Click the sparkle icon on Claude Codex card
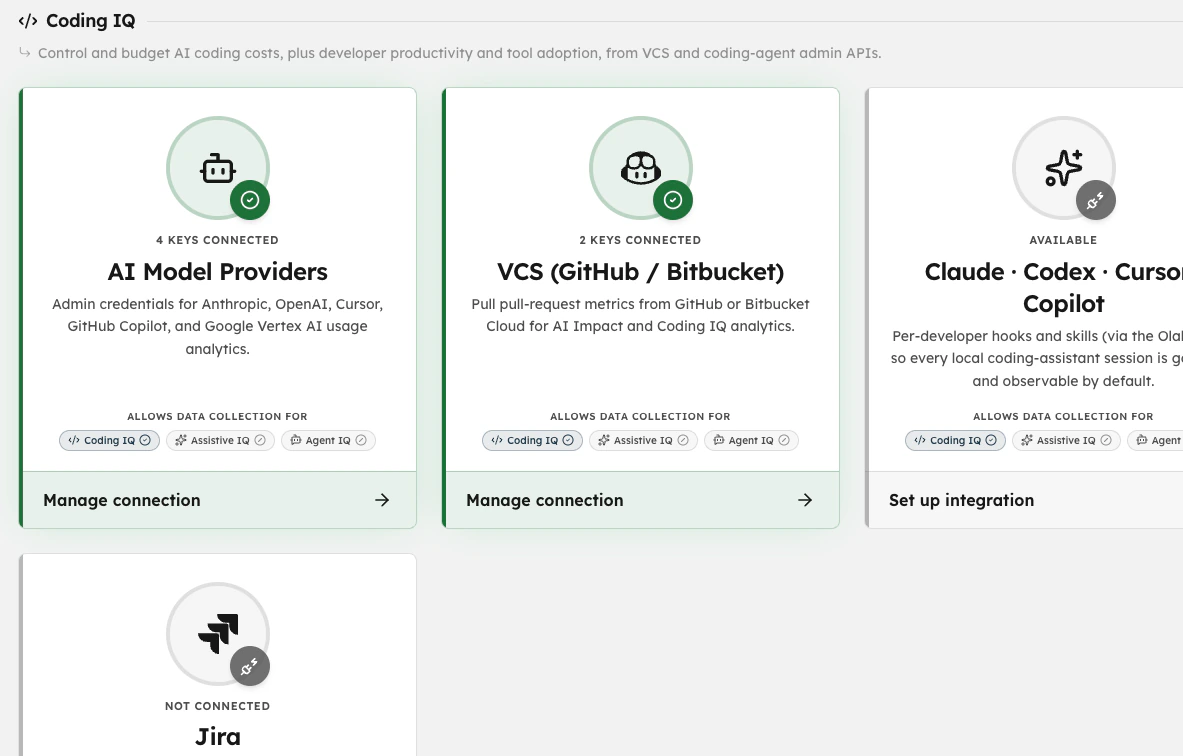The image size is (1183, 756). (1063, 168)
